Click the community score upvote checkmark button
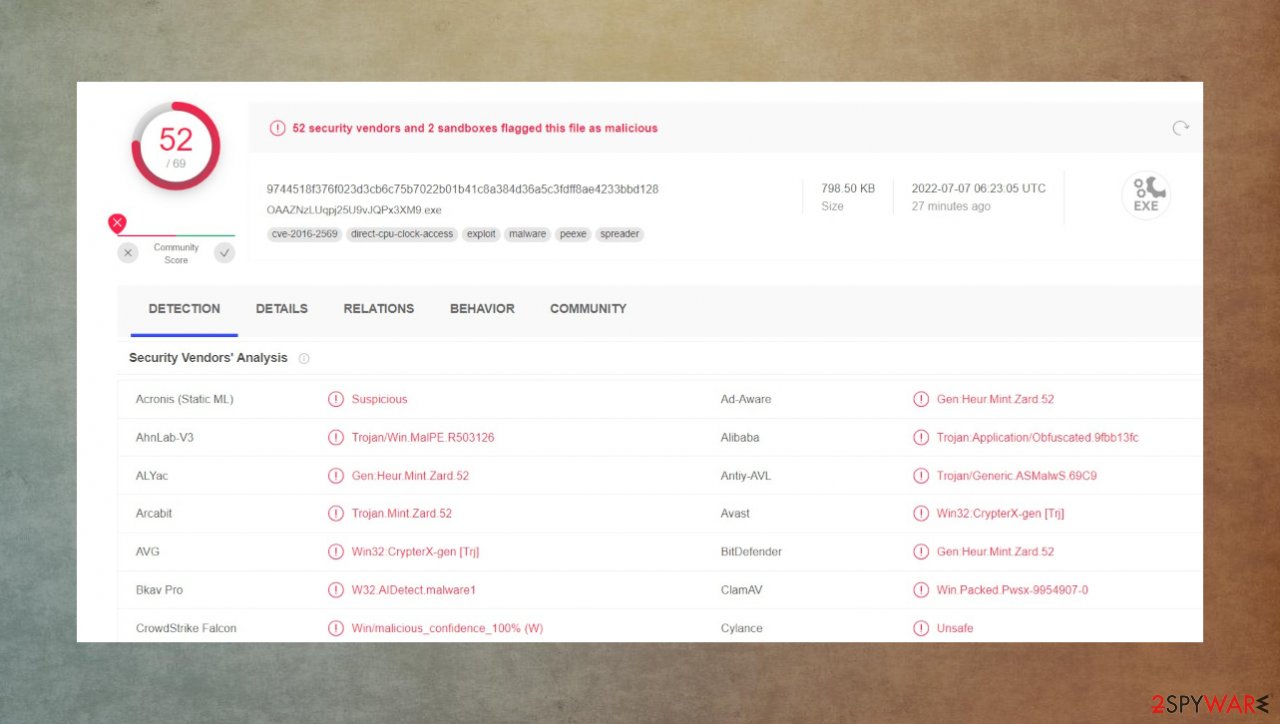The image size is (1280, 724). (x=225, y=253)
